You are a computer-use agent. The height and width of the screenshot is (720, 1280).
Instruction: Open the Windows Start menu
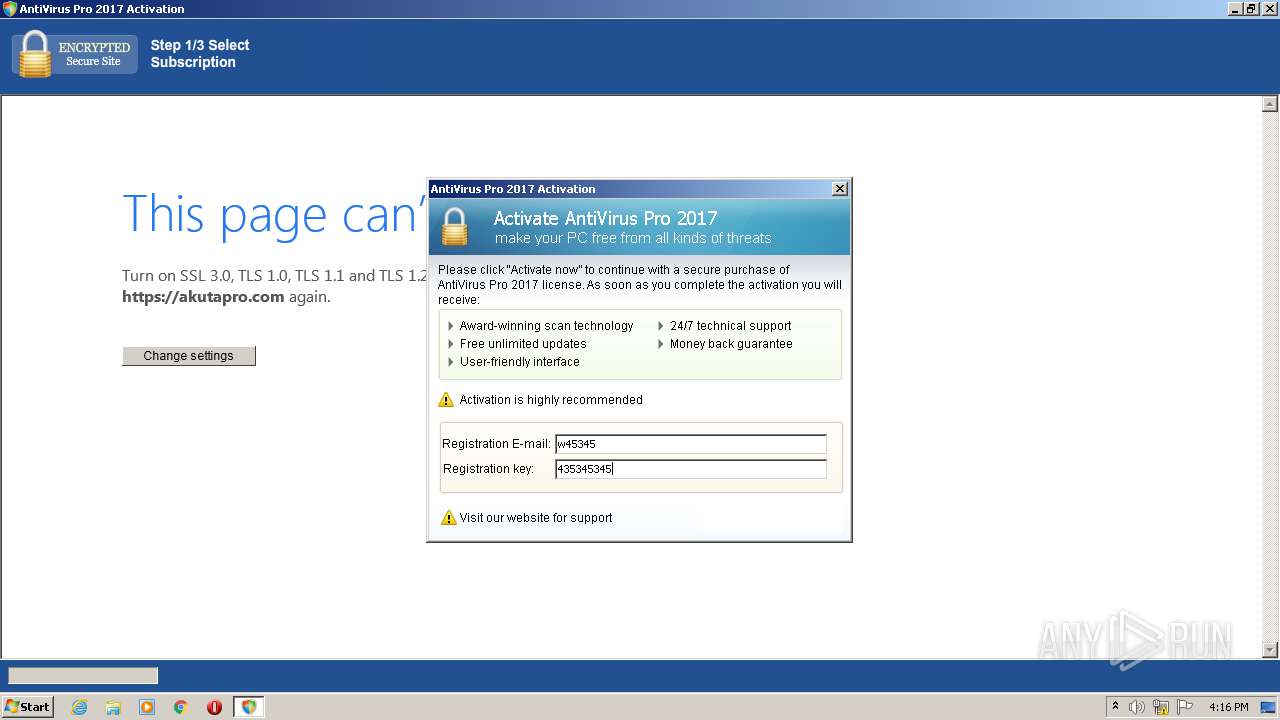(x=28, y=707)
